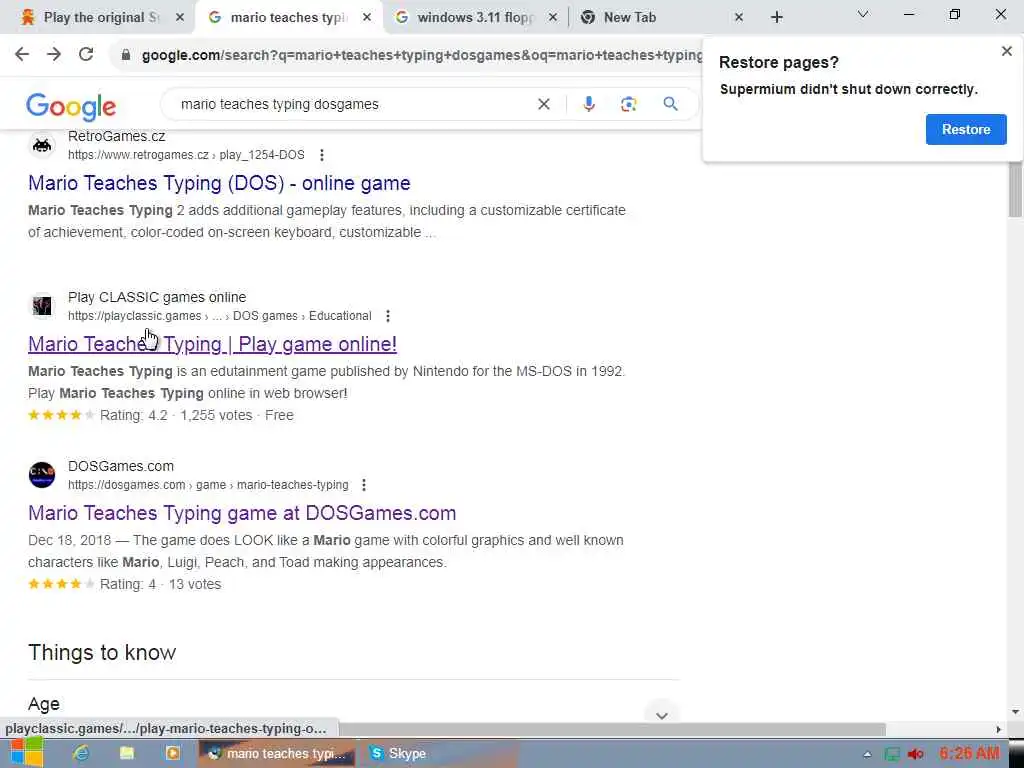The width and height of the screenshot is (1024, 768).
Task: Switch to the New Tab tab
Action: click(660, 18)
